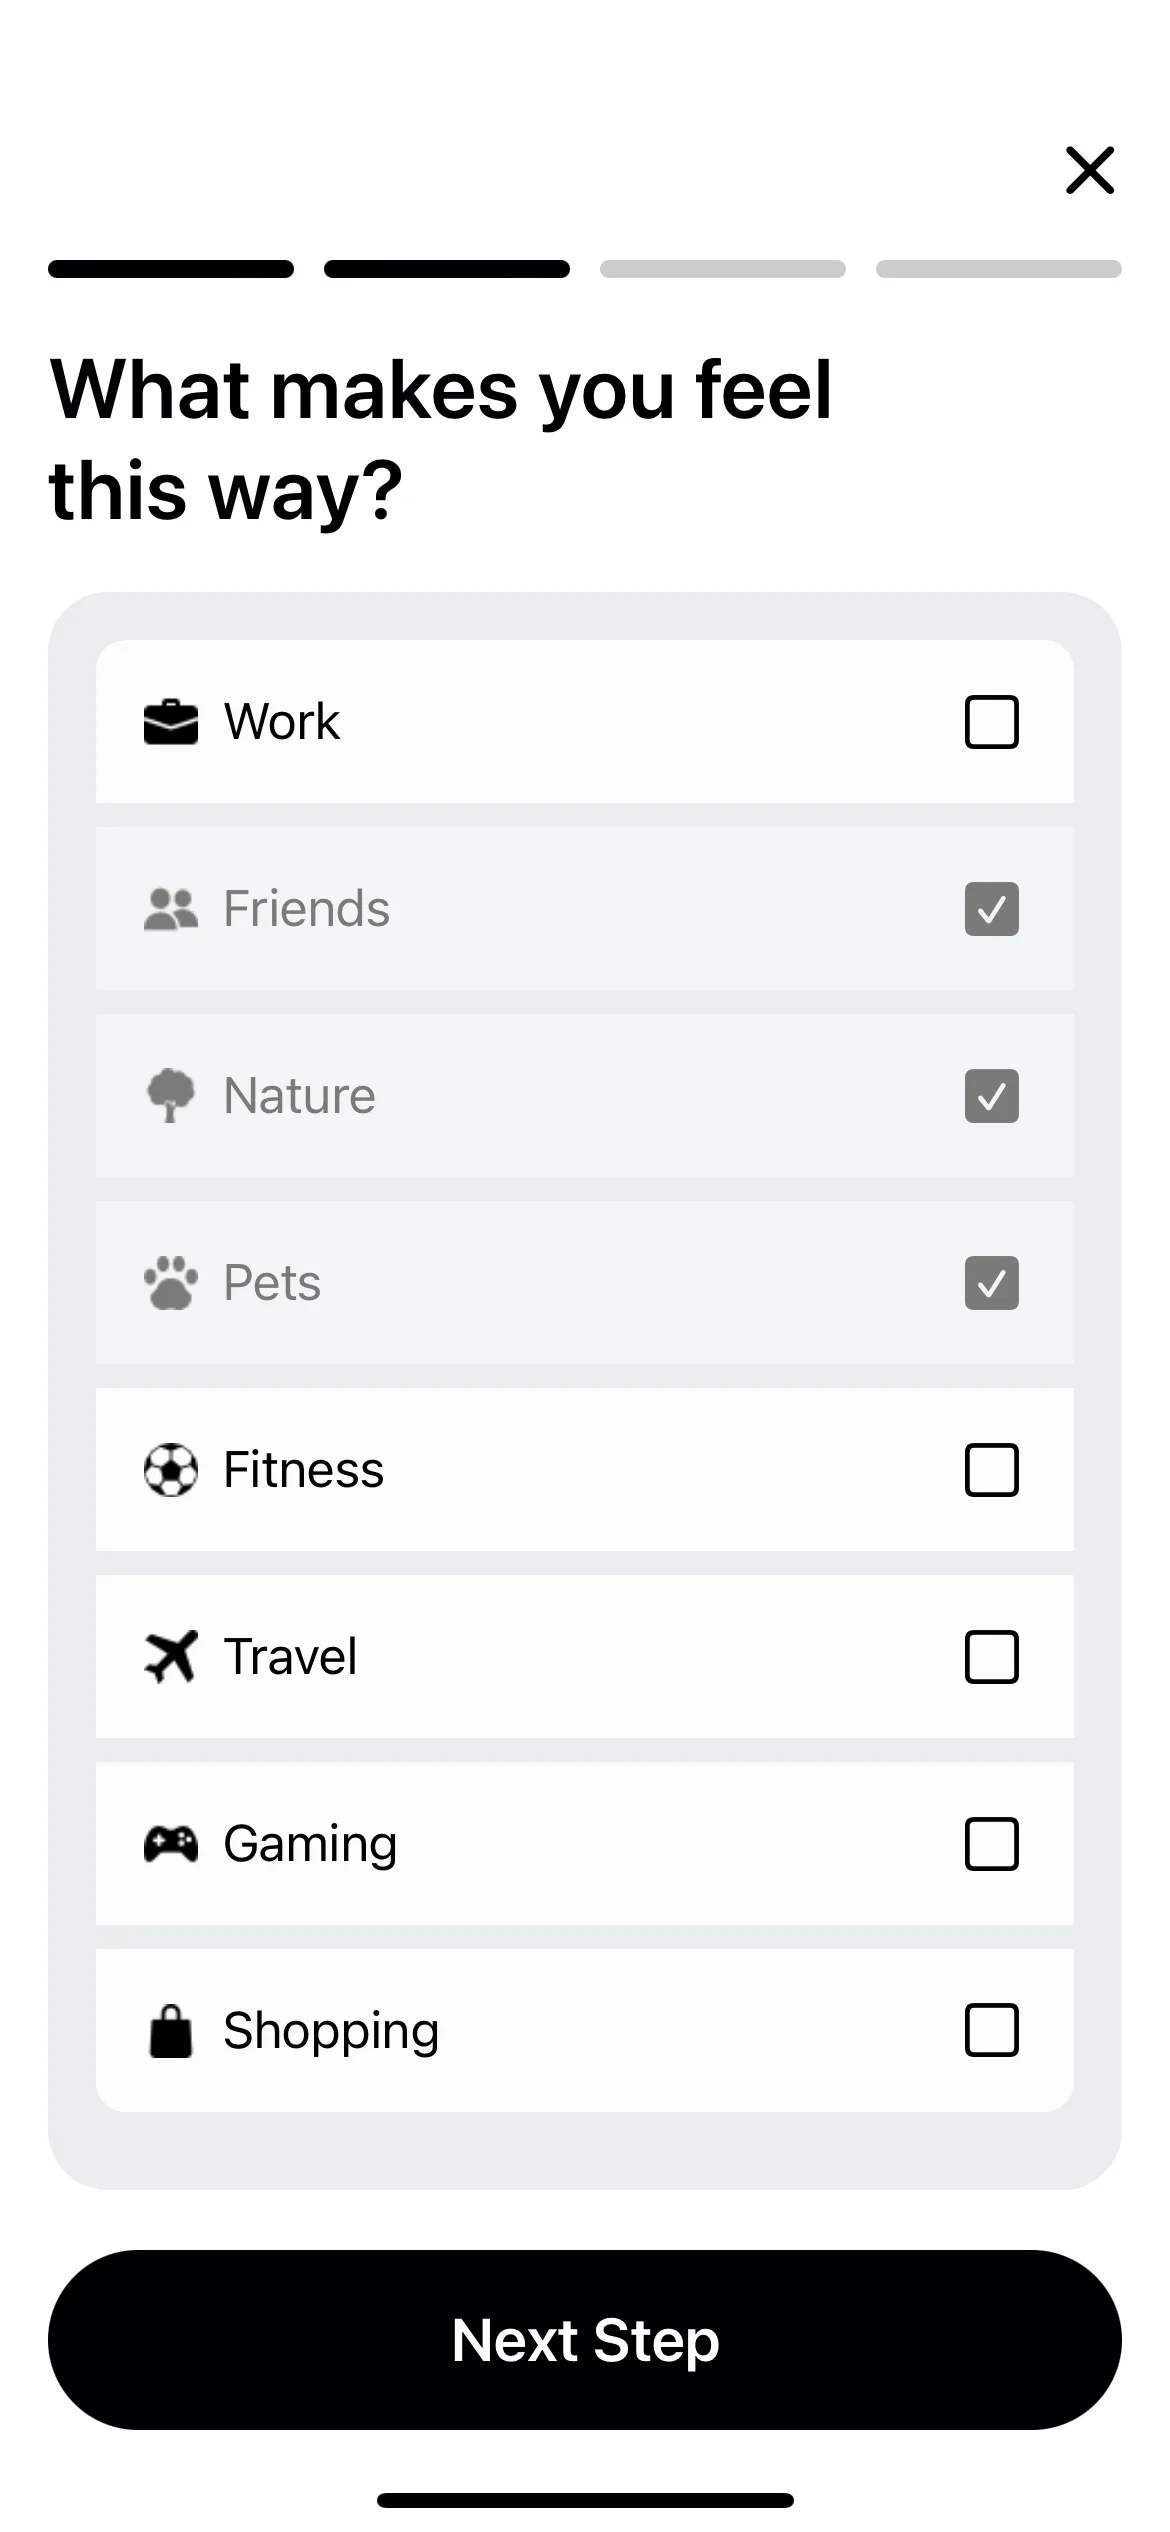Uncheck the Friends checkbox
The height and width of the screenshot is (2532, 1170).
(992, 909)
